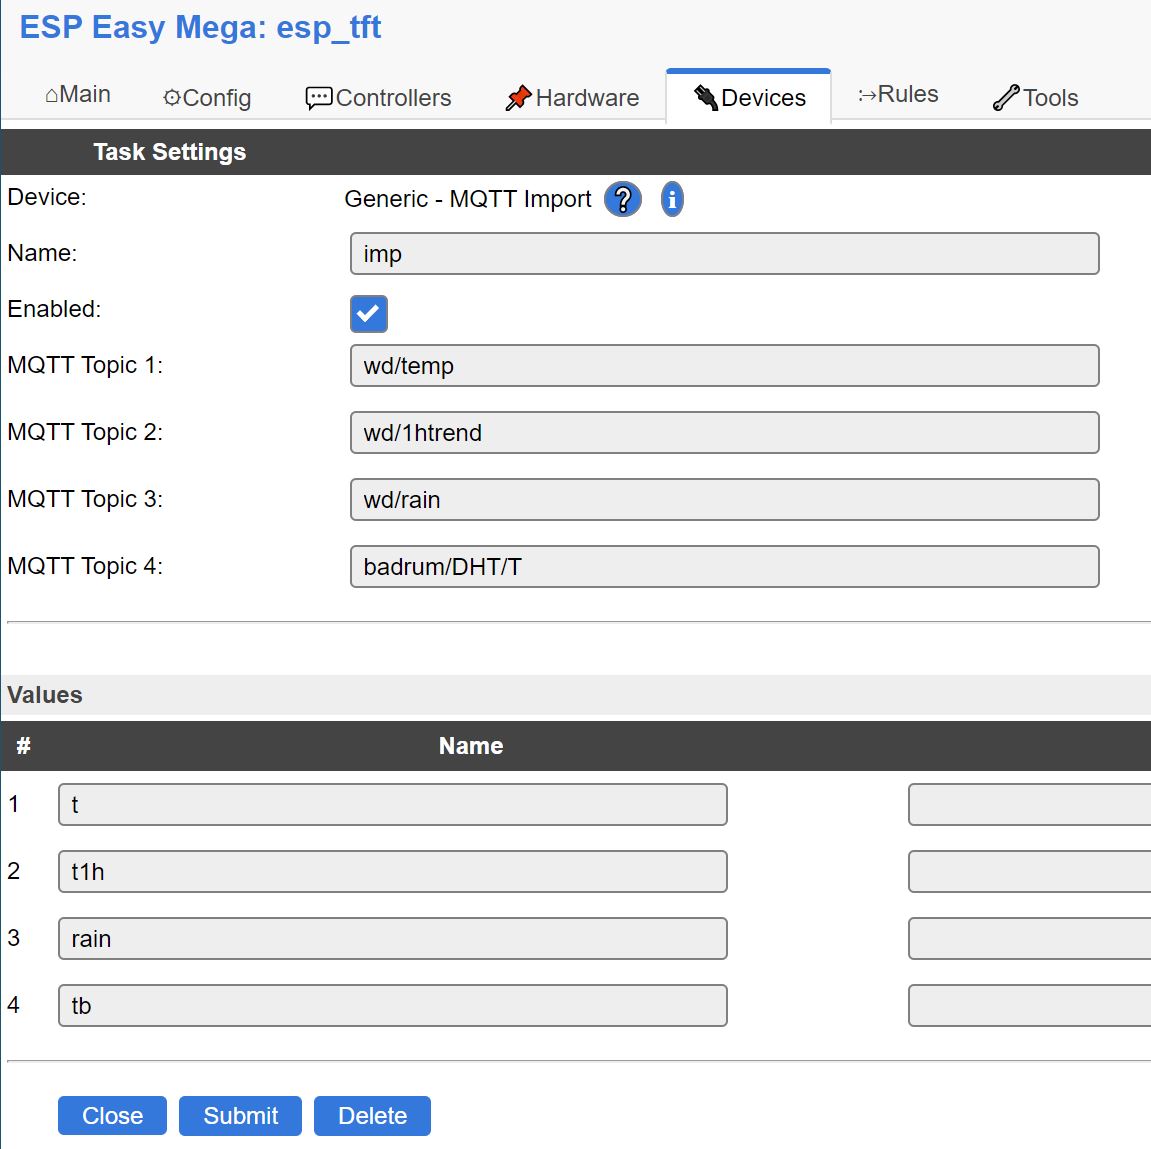Viewport: 1151px width, 1149px height.
Task: Click the 'Name' column header in Values table
Action: [x=471, y=746]
